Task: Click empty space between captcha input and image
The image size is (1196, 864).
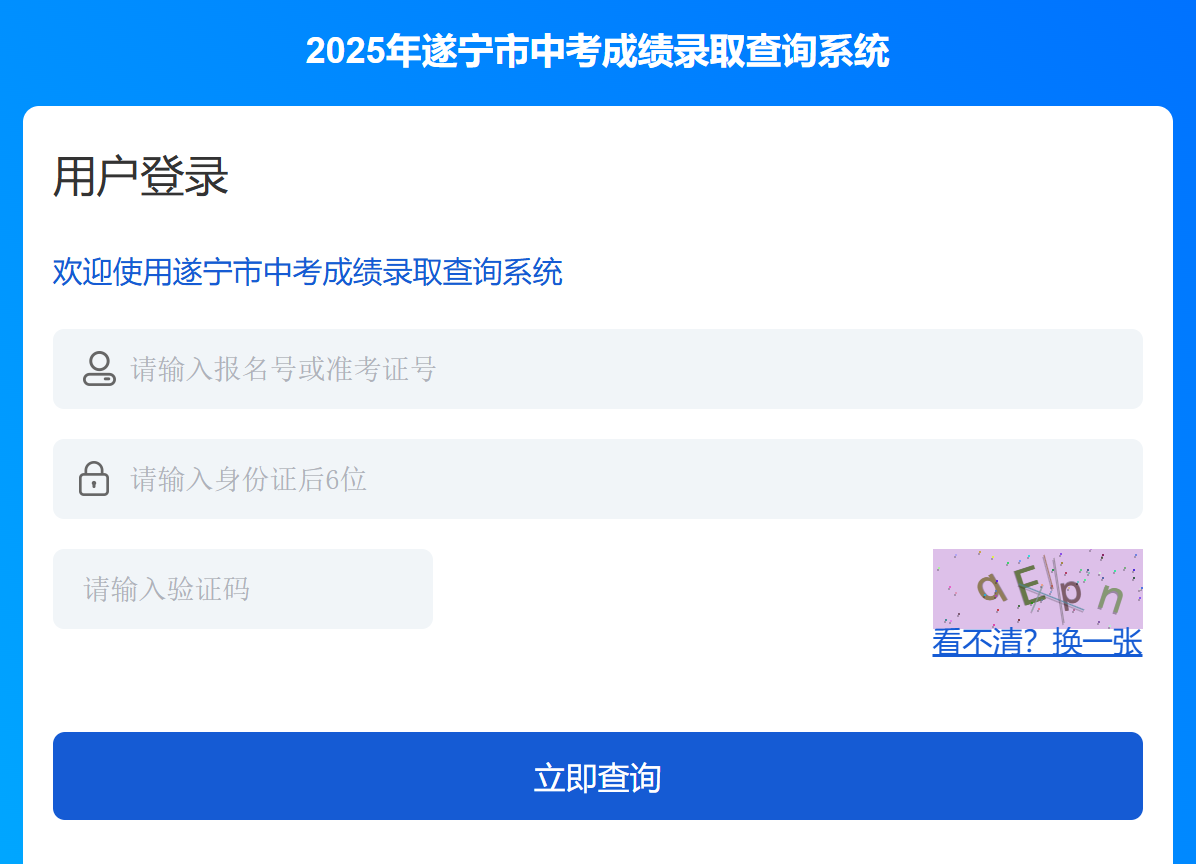Action: 680,589
